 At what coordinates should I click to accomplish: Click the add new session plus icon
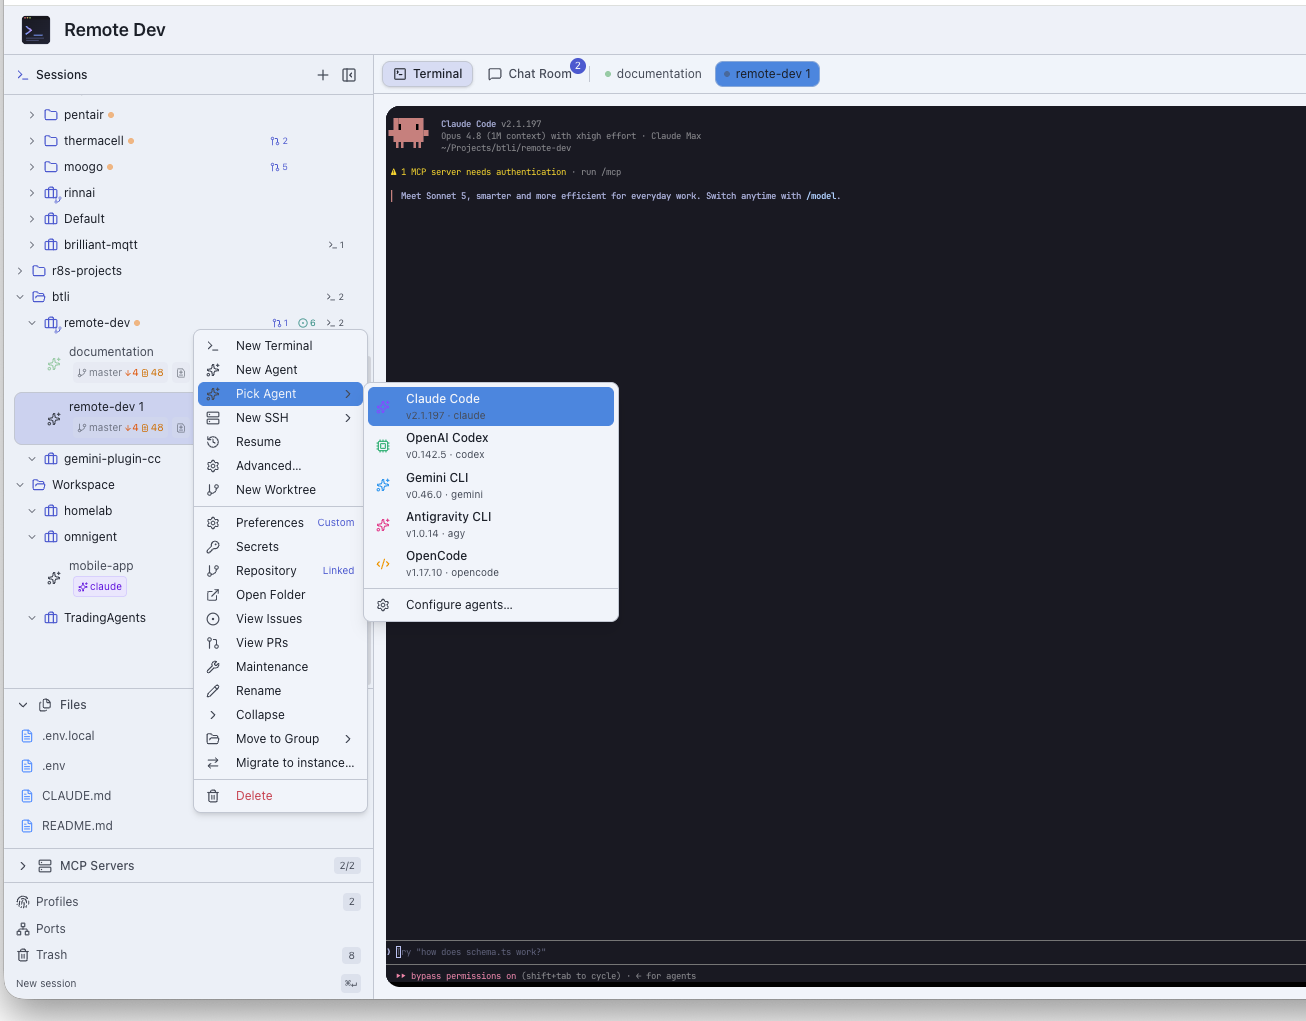pos(323,75)
